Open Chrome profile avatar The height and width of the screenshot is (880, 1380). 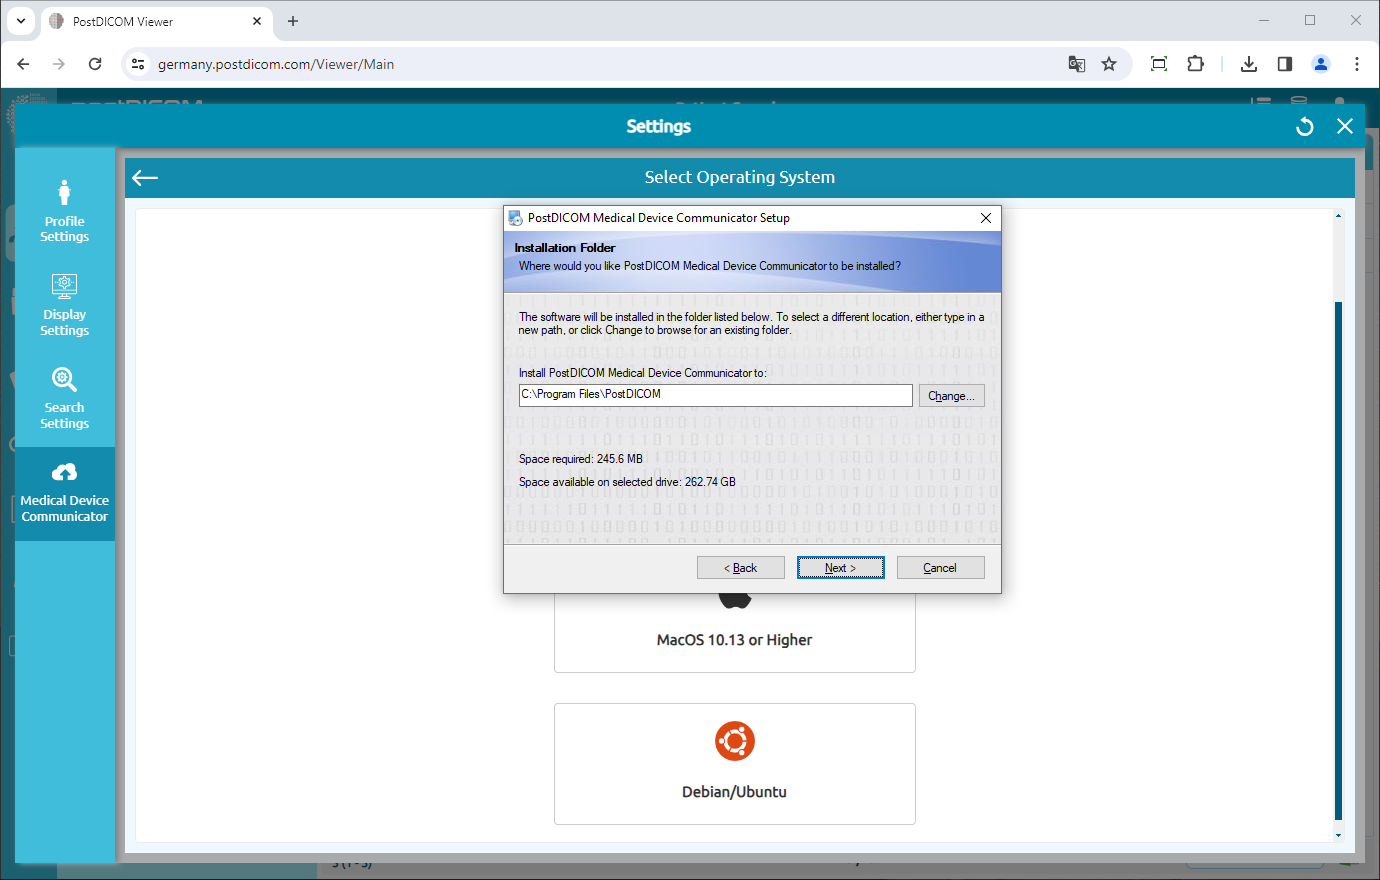click(1321, 64)
